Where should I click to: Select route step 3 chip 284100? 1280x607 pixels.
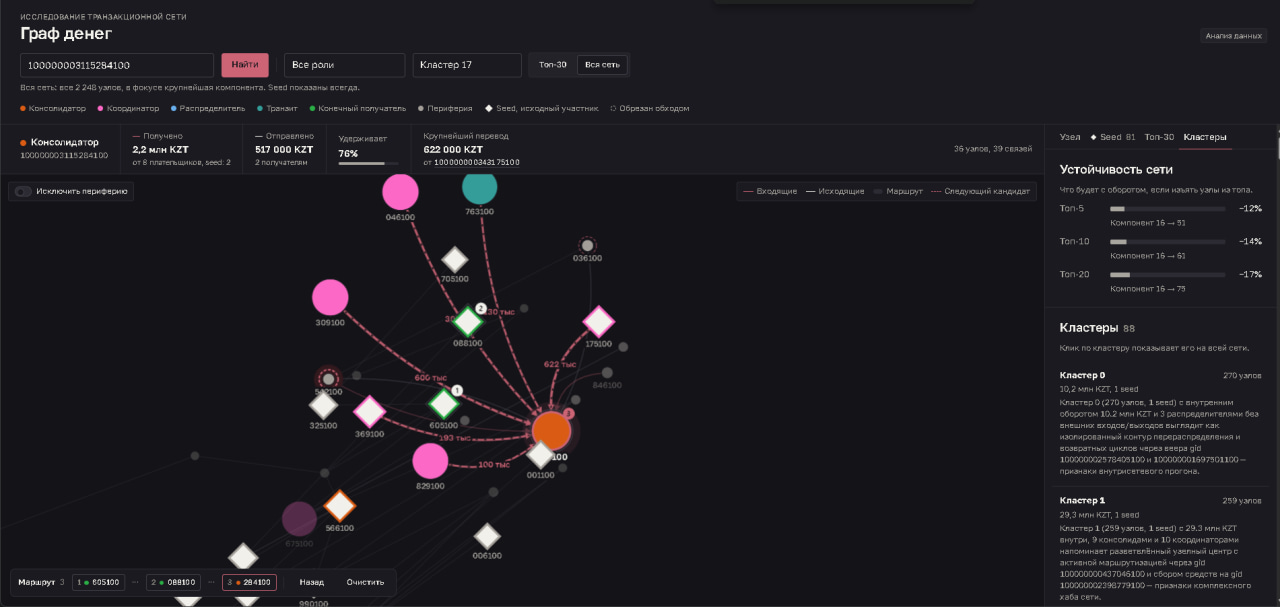tap(249, 582)
